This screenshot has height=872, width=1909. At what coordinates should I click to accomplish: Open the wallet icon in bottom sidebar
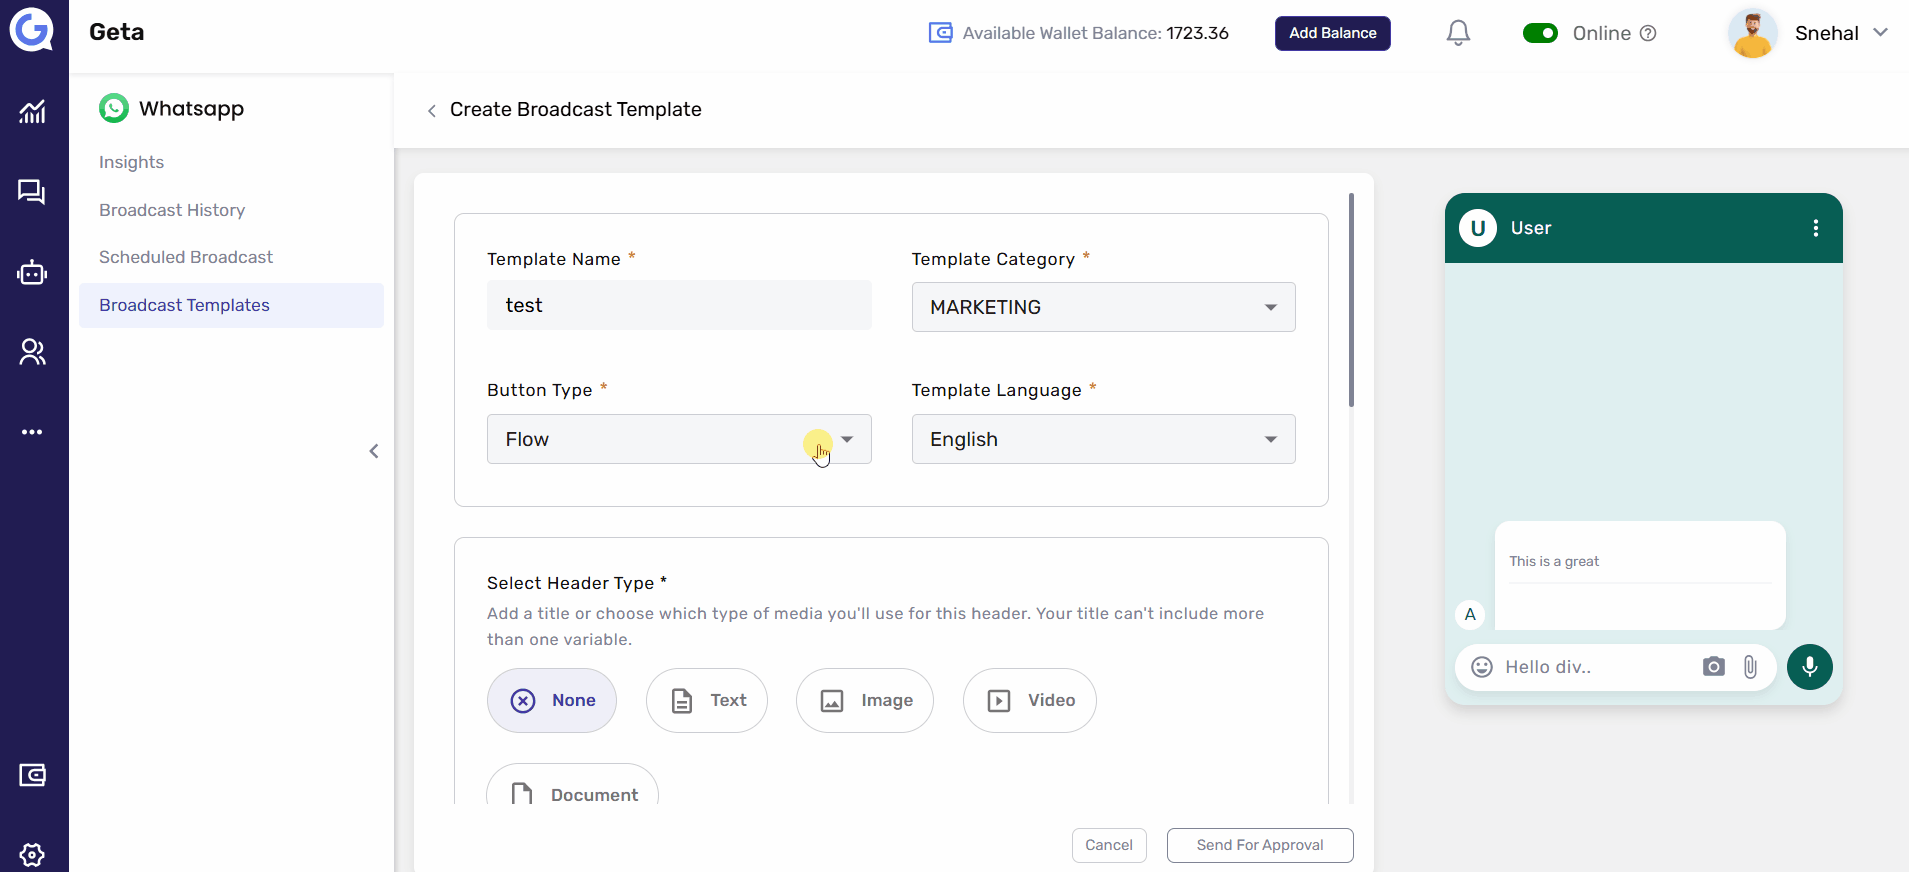click(32, 775)
